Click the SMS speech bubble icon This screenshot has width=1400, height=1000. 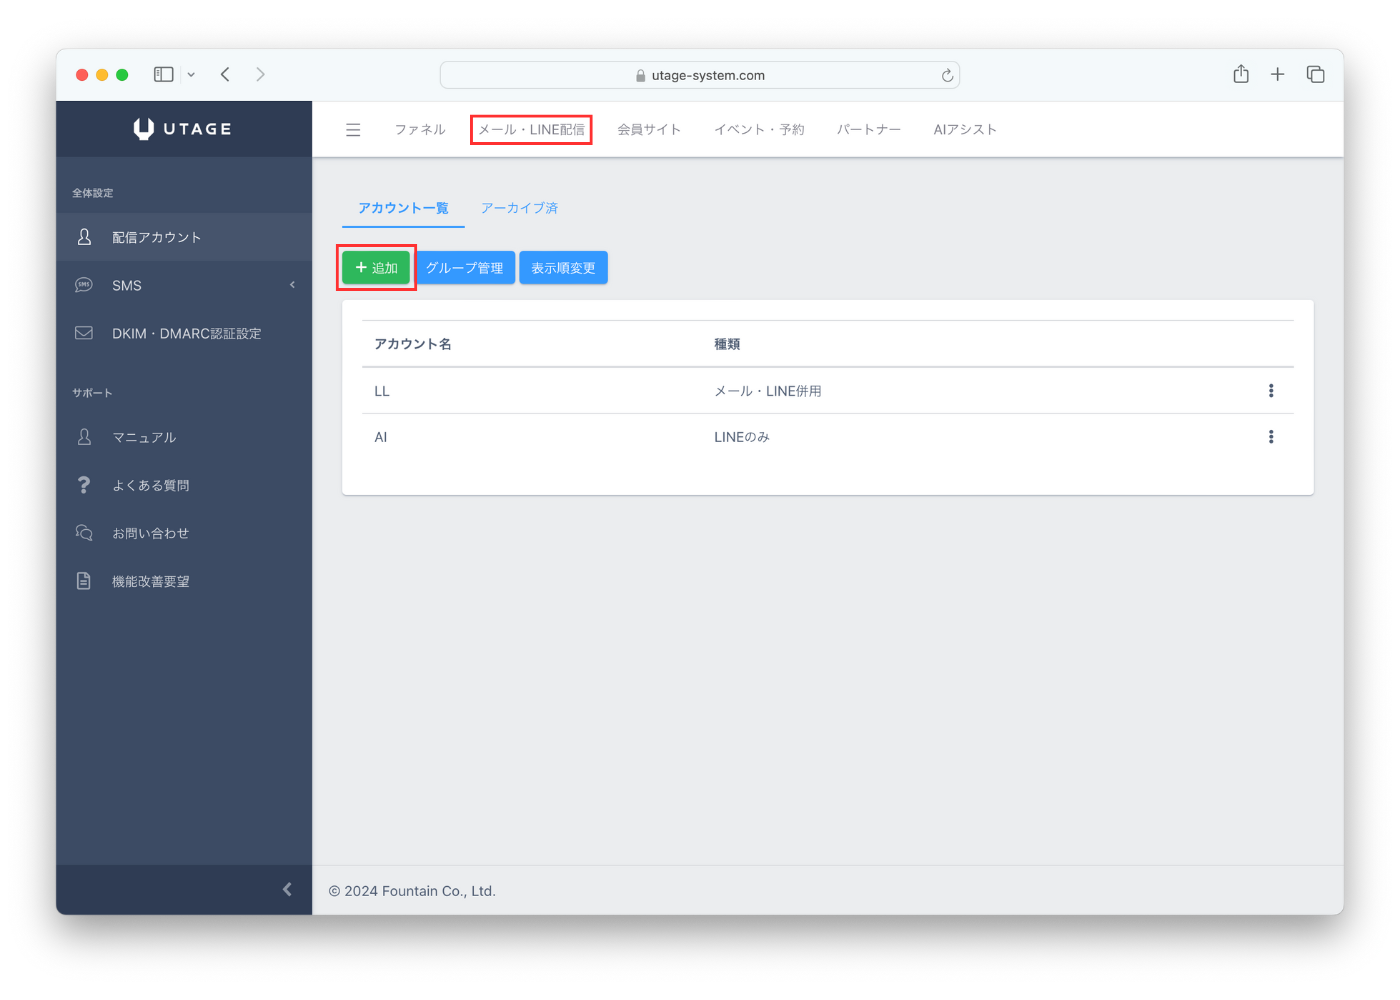[84, 285]
